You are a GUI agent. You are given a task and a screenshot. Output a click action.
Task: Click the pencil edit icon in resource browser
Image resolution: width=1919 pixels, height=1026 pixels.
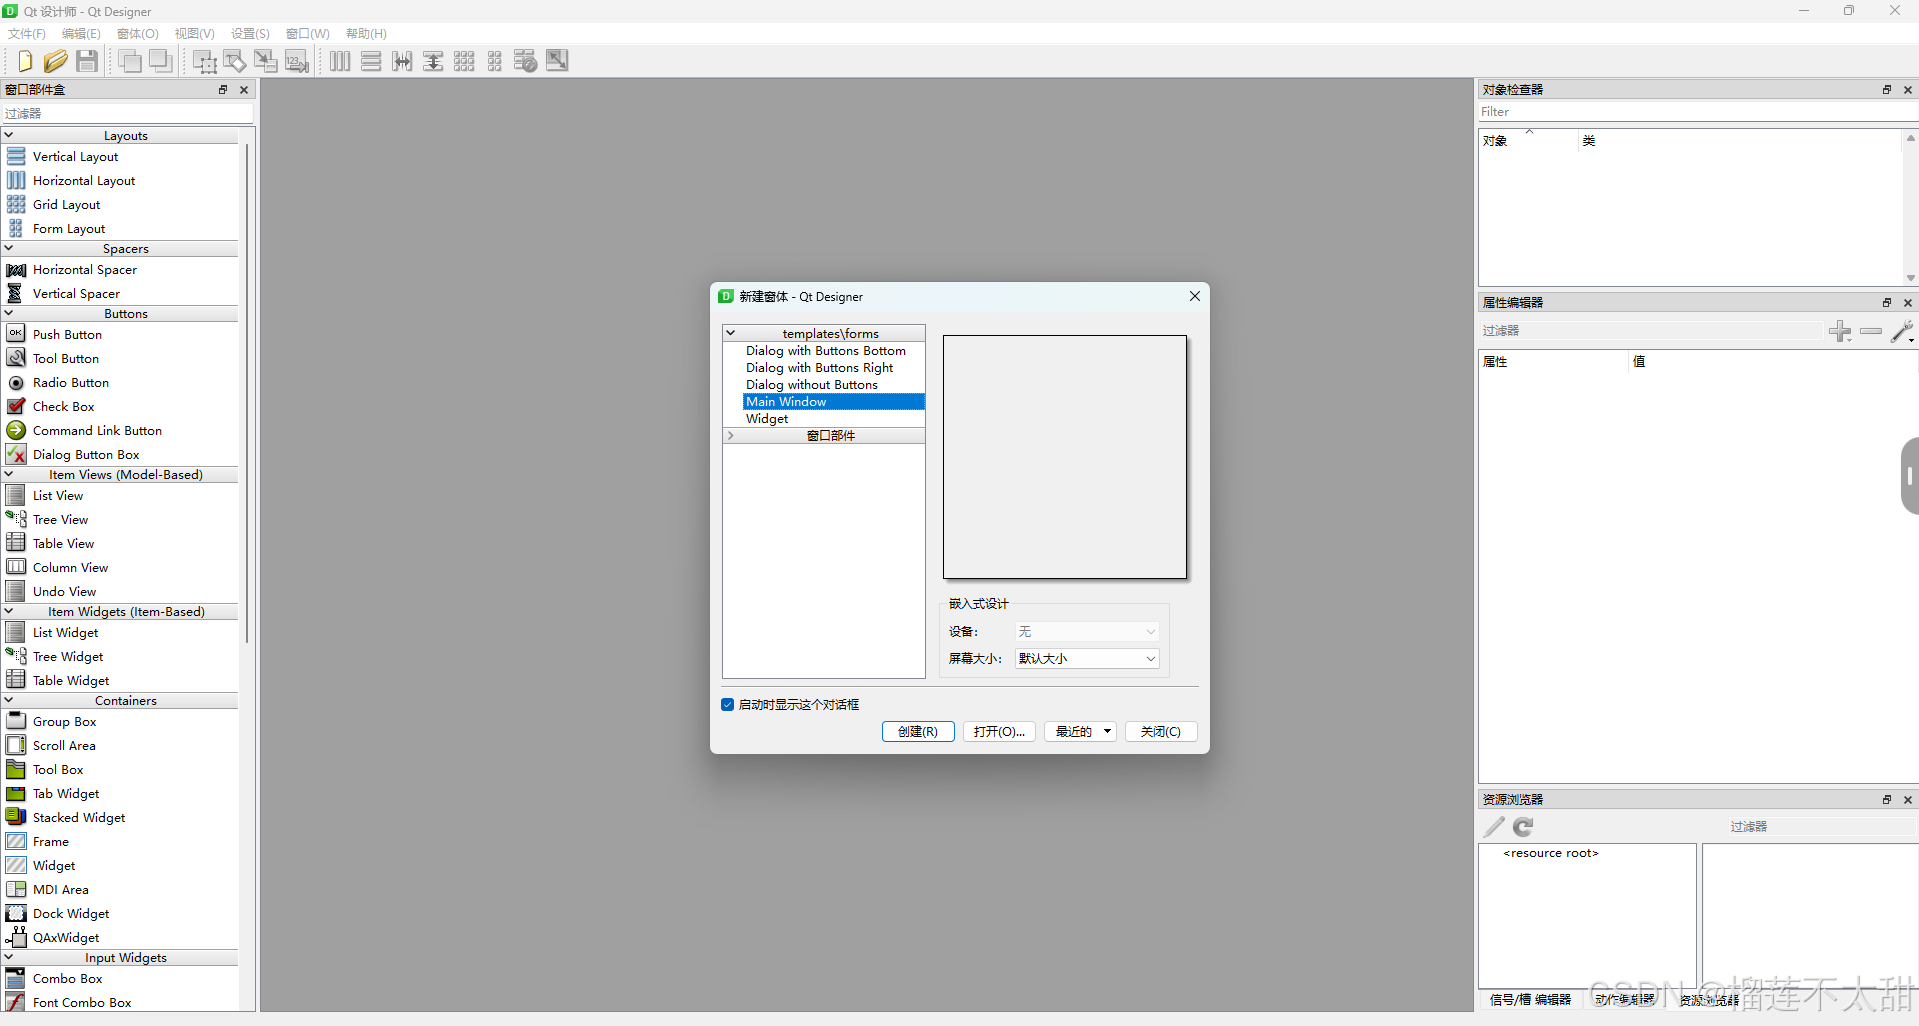(1494, 827)
